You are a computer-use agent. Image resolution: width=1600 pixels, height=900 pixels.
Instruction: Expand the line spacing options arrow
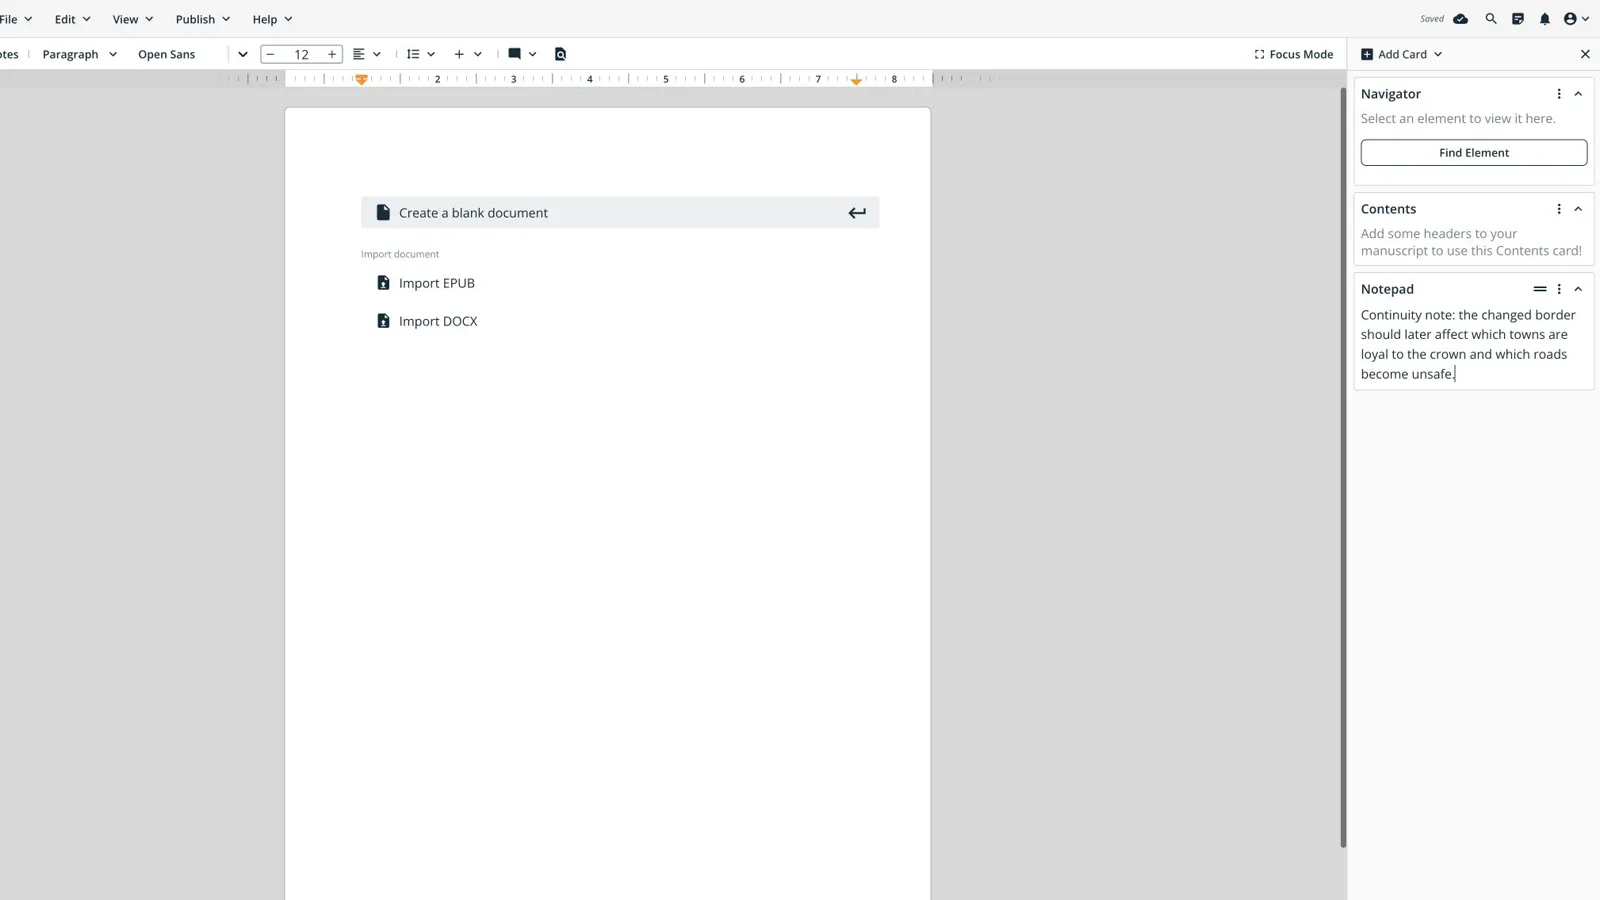point(431,54)
